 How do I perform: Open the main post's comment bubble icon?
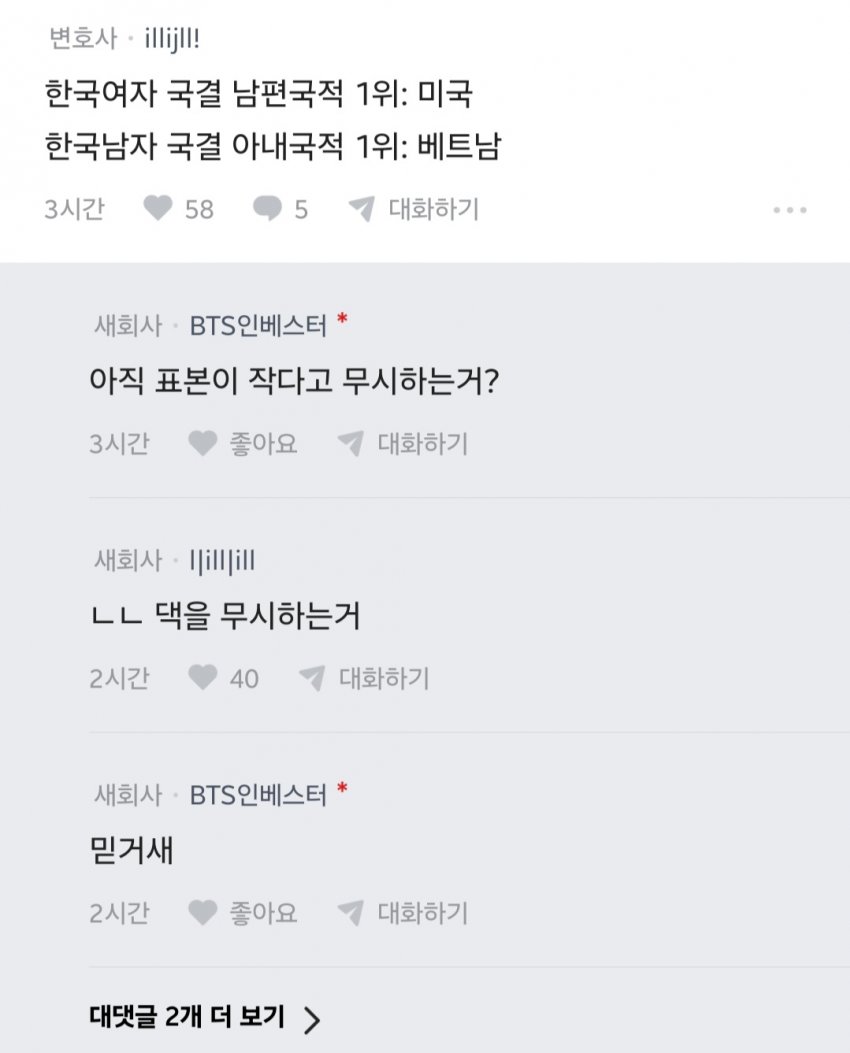pos(267,209)
